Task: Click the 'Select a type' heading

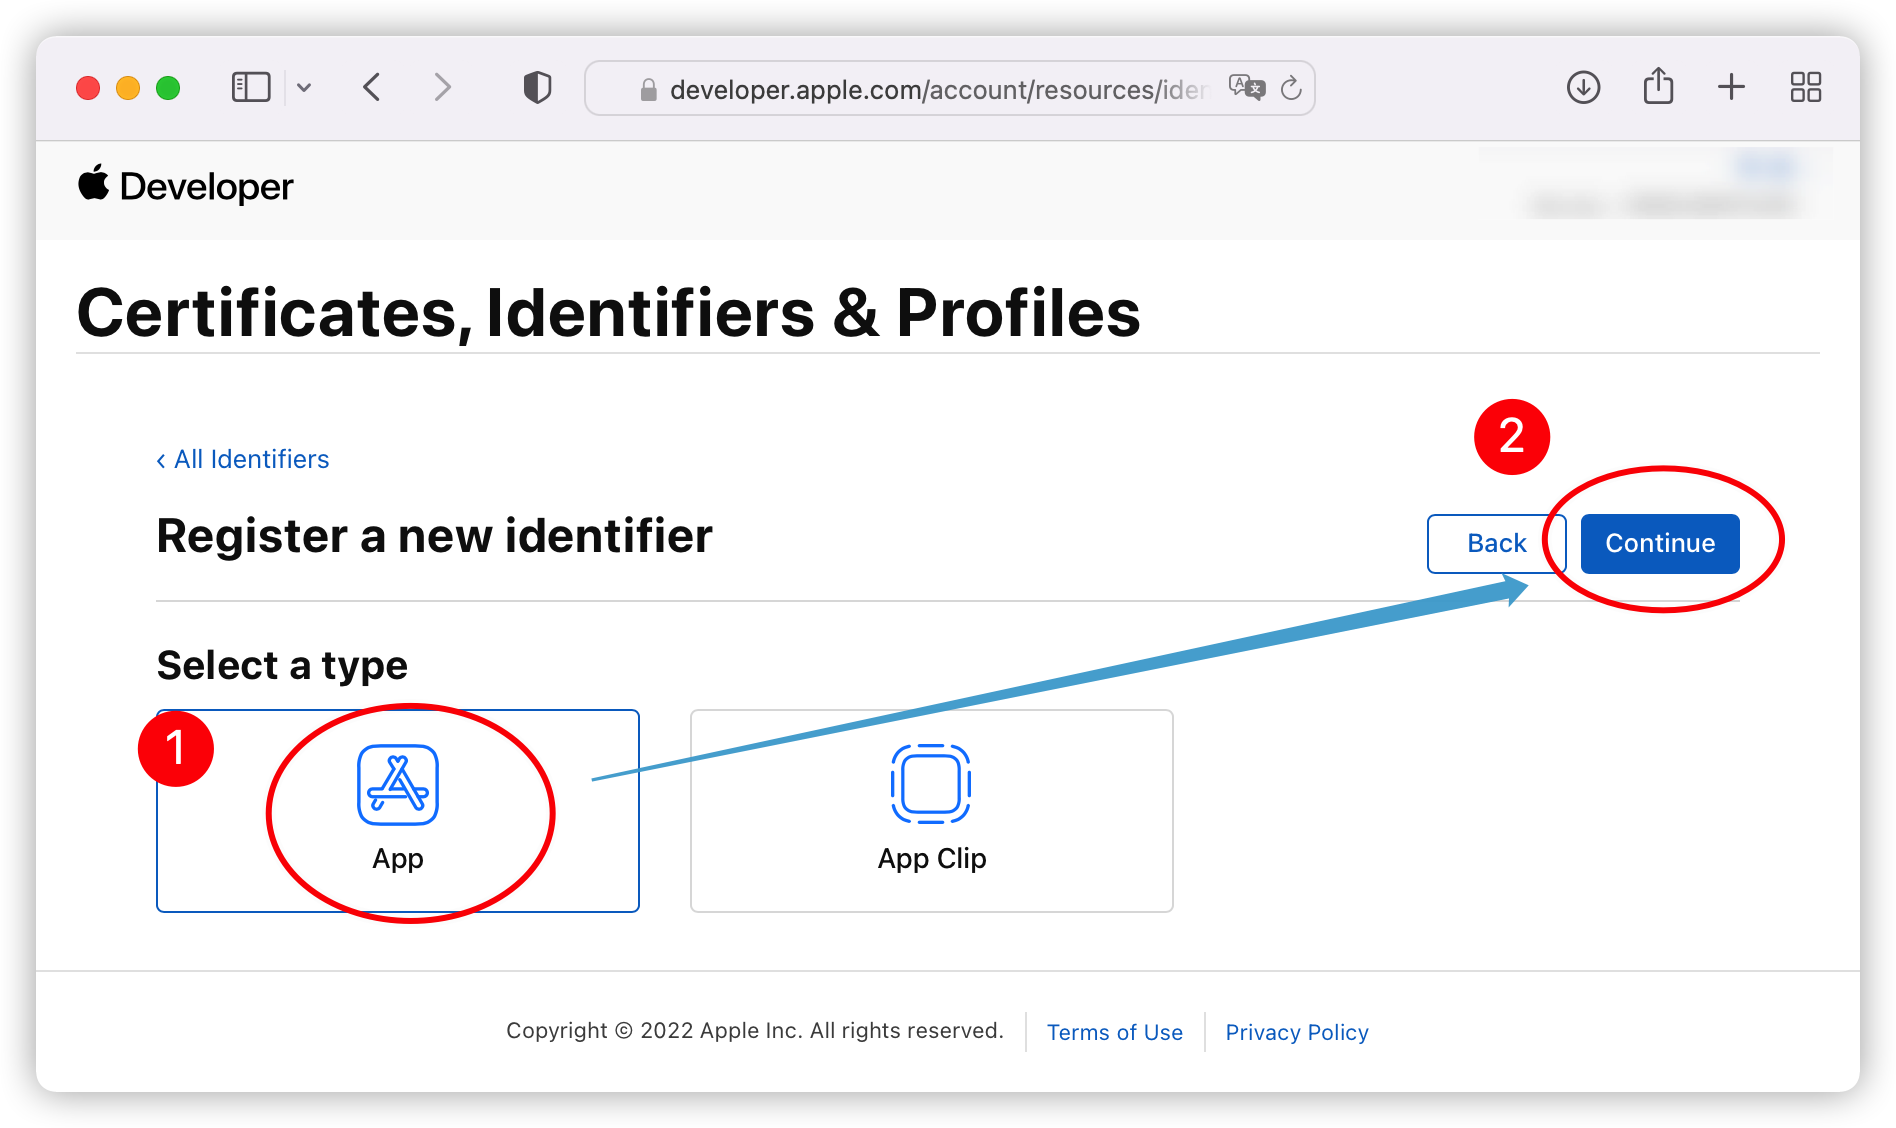Action: [x=282, y=666]
